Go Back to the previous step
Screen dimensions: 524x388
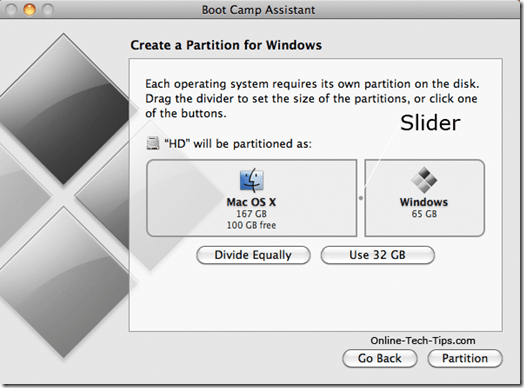[x=380, y=359]
